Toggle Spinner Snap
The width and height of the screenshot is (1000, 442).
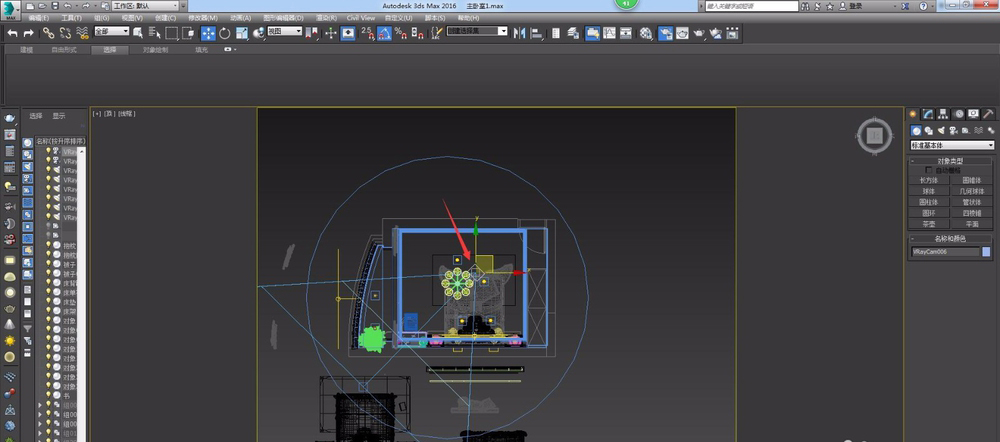pos(417,33)
